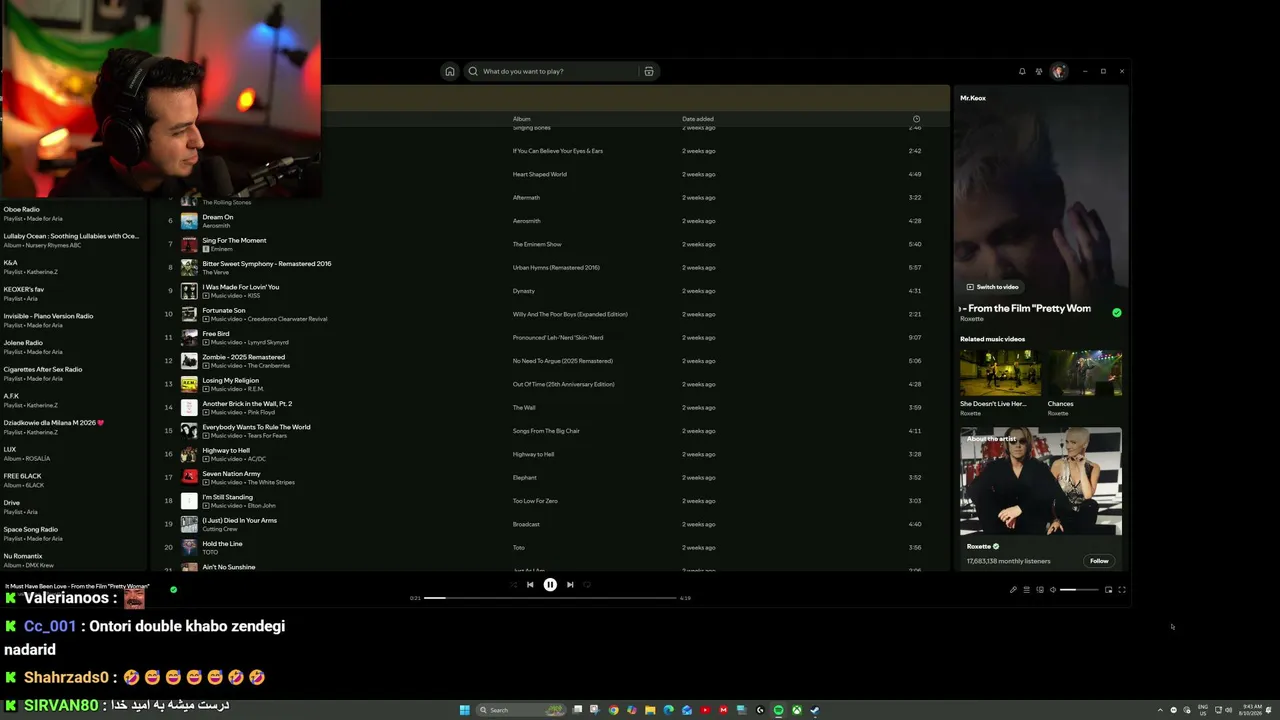
Task: Open Steam from the taskbar
Action: pos(814,710)
